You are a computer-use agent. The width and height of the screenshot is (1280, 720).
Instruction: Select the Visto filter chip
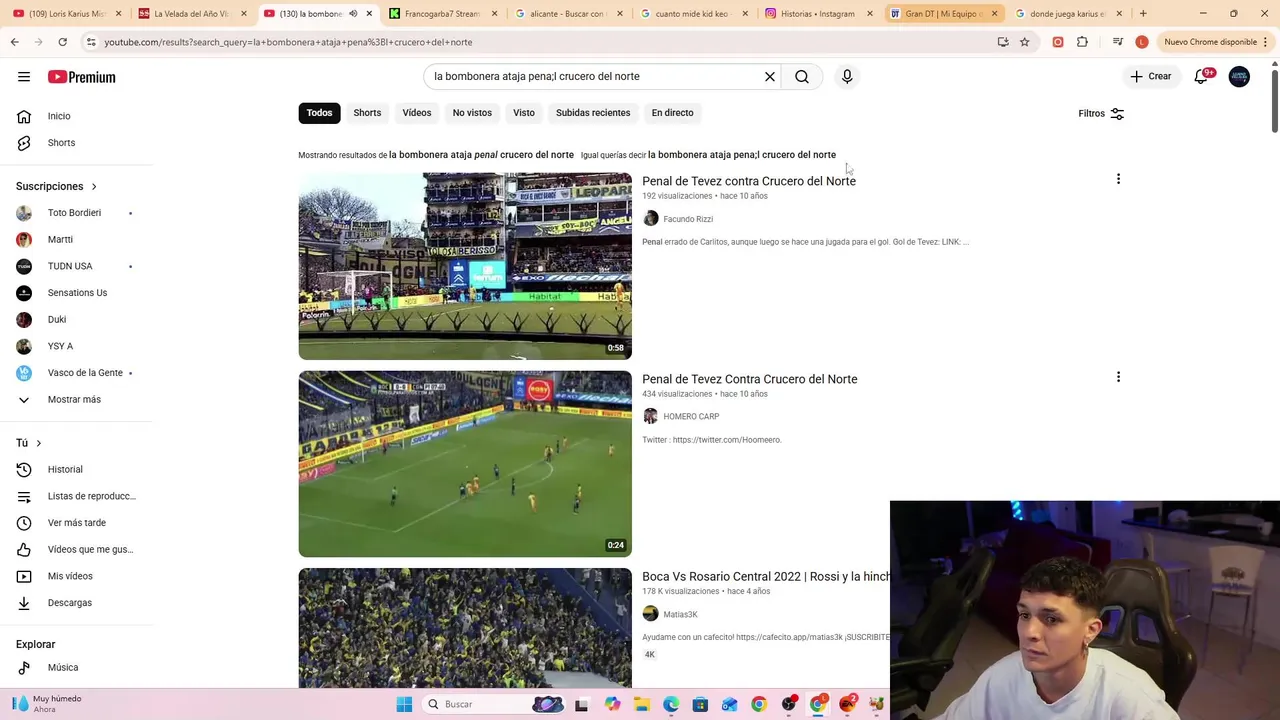(x=524, y=113)
